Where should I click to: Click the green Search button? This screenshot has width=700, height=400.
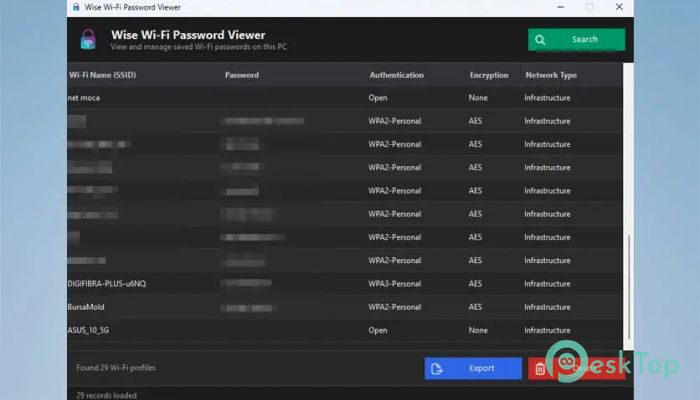pyautogui.click(x=576, y=39)
